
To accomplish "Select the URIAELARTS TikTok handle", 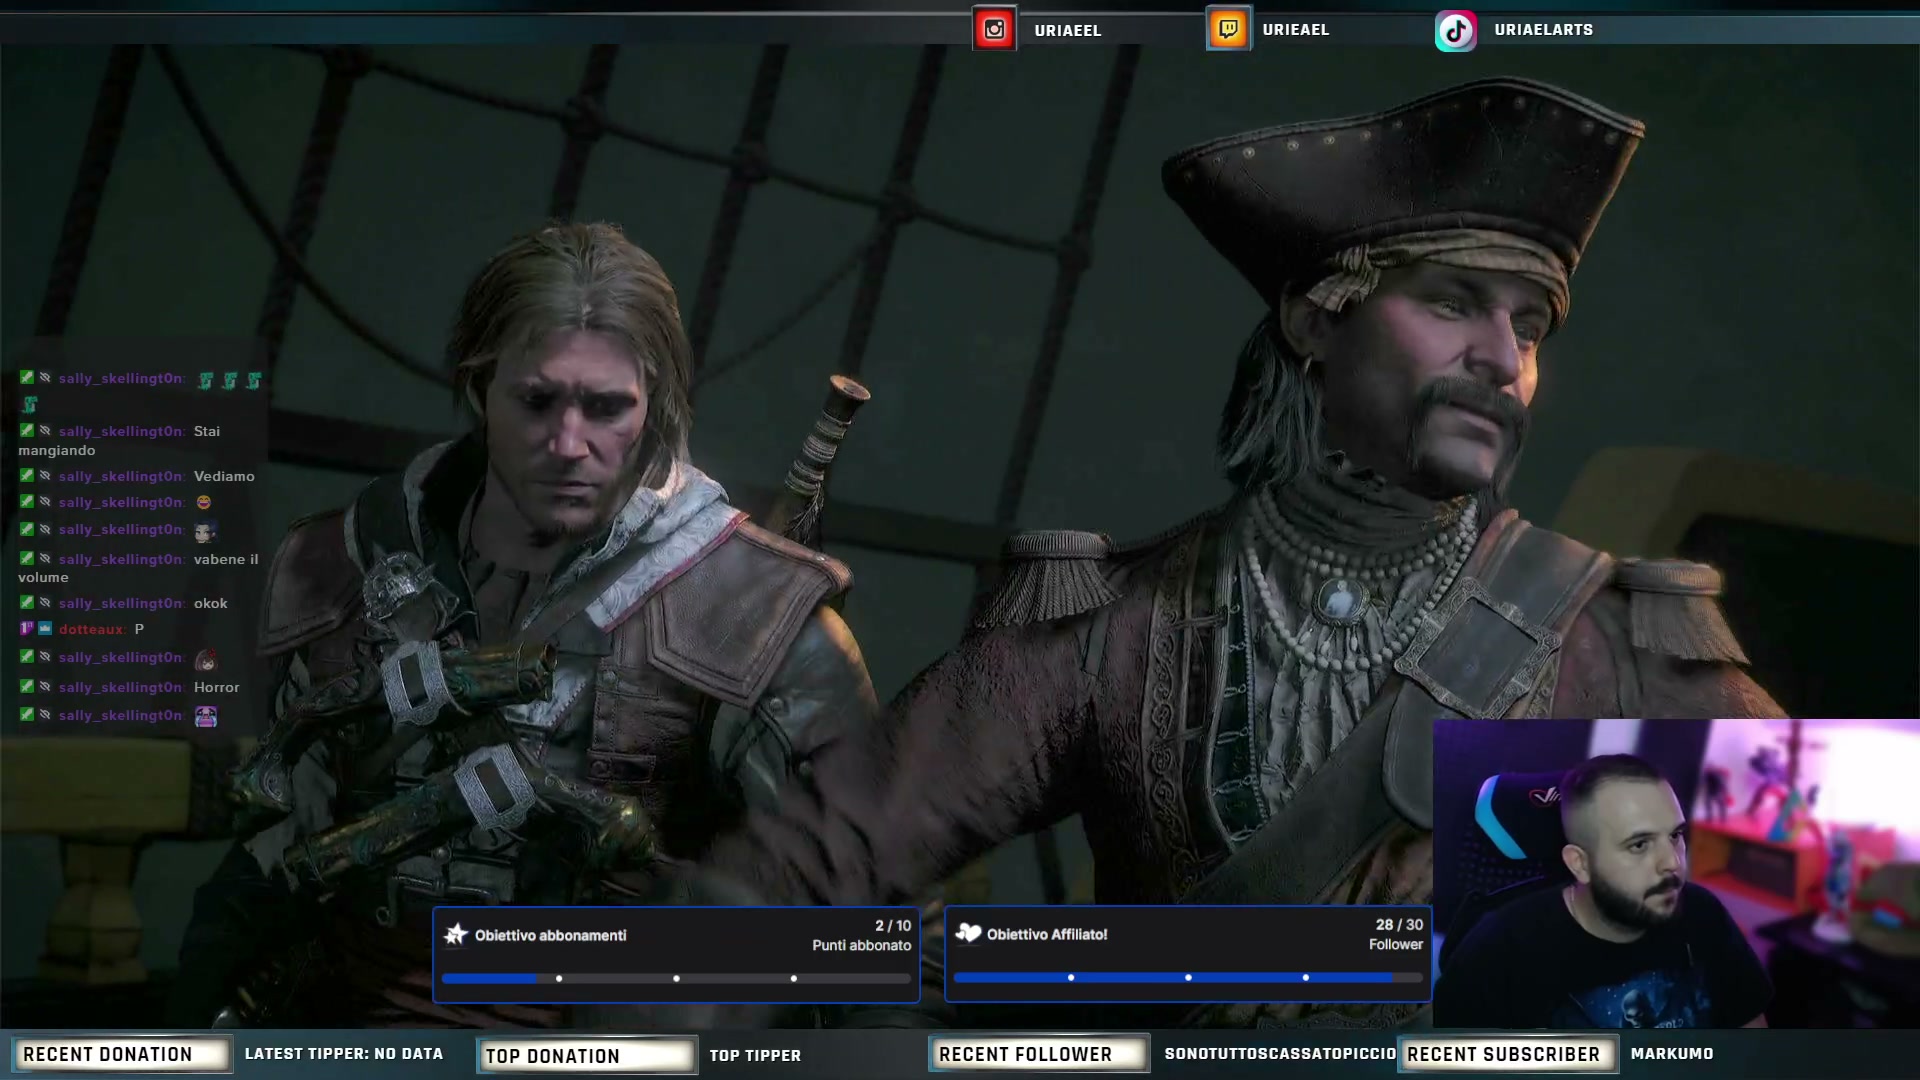I will click(x=1544, y=29).
